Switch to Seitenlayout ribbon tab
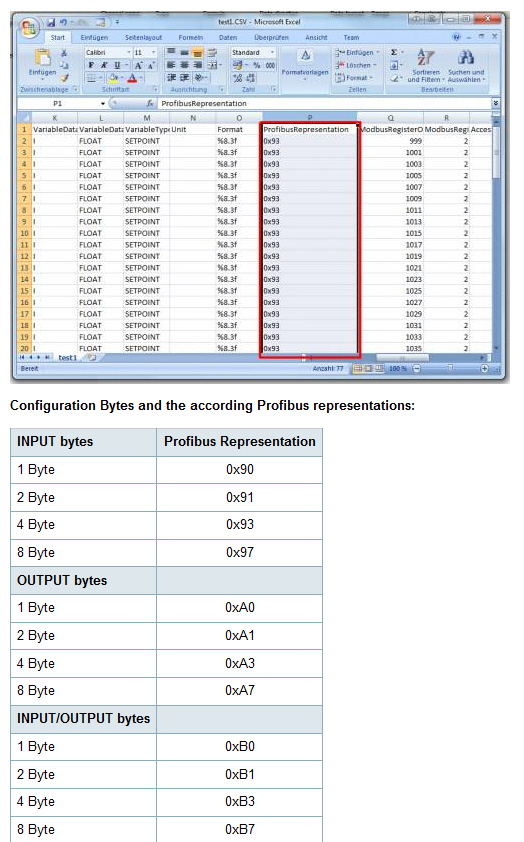The height and width of the screenshot is (842, 524). [x=143, y=38]
